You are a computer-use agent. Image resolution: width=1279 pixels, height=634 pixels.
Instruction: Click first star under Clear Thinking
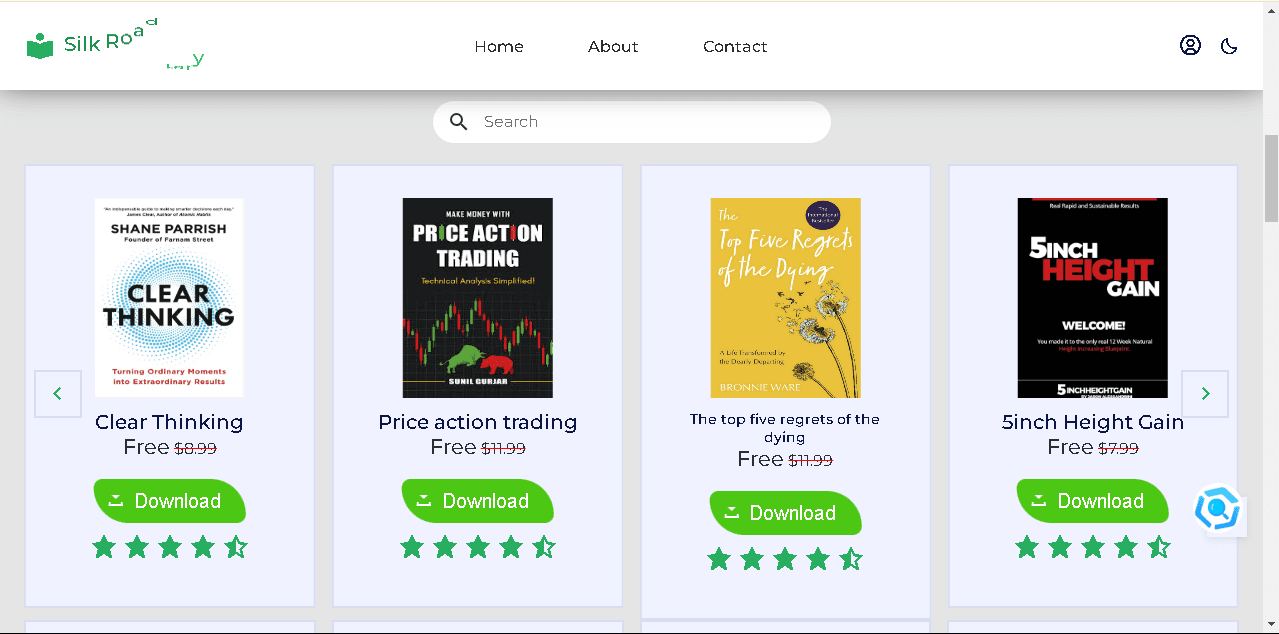click(104, 547)
